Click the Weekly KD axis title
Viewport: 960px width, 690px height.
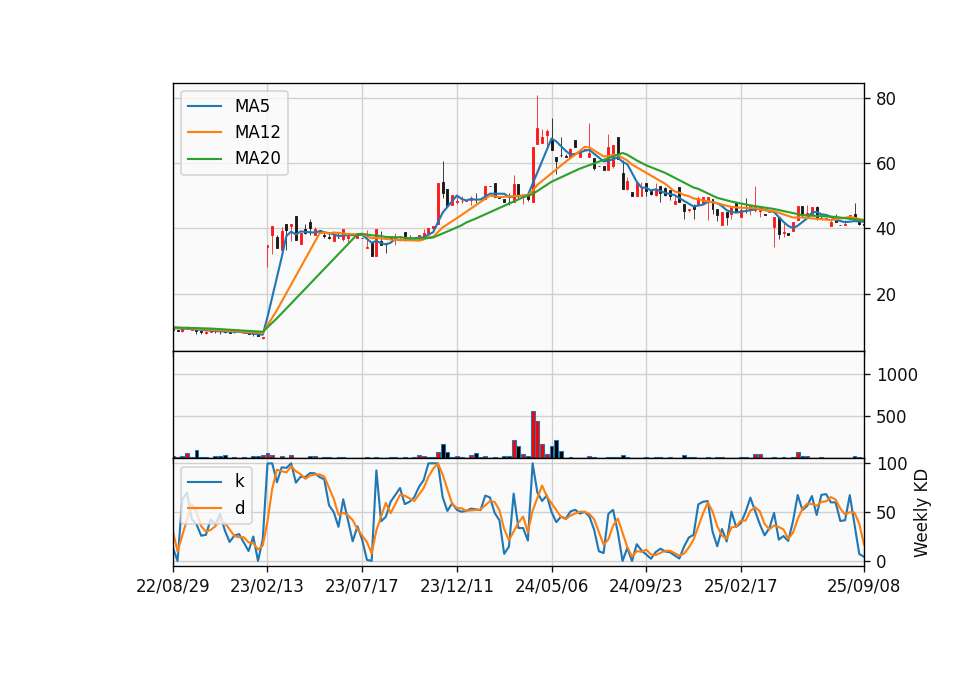point(921,513)
